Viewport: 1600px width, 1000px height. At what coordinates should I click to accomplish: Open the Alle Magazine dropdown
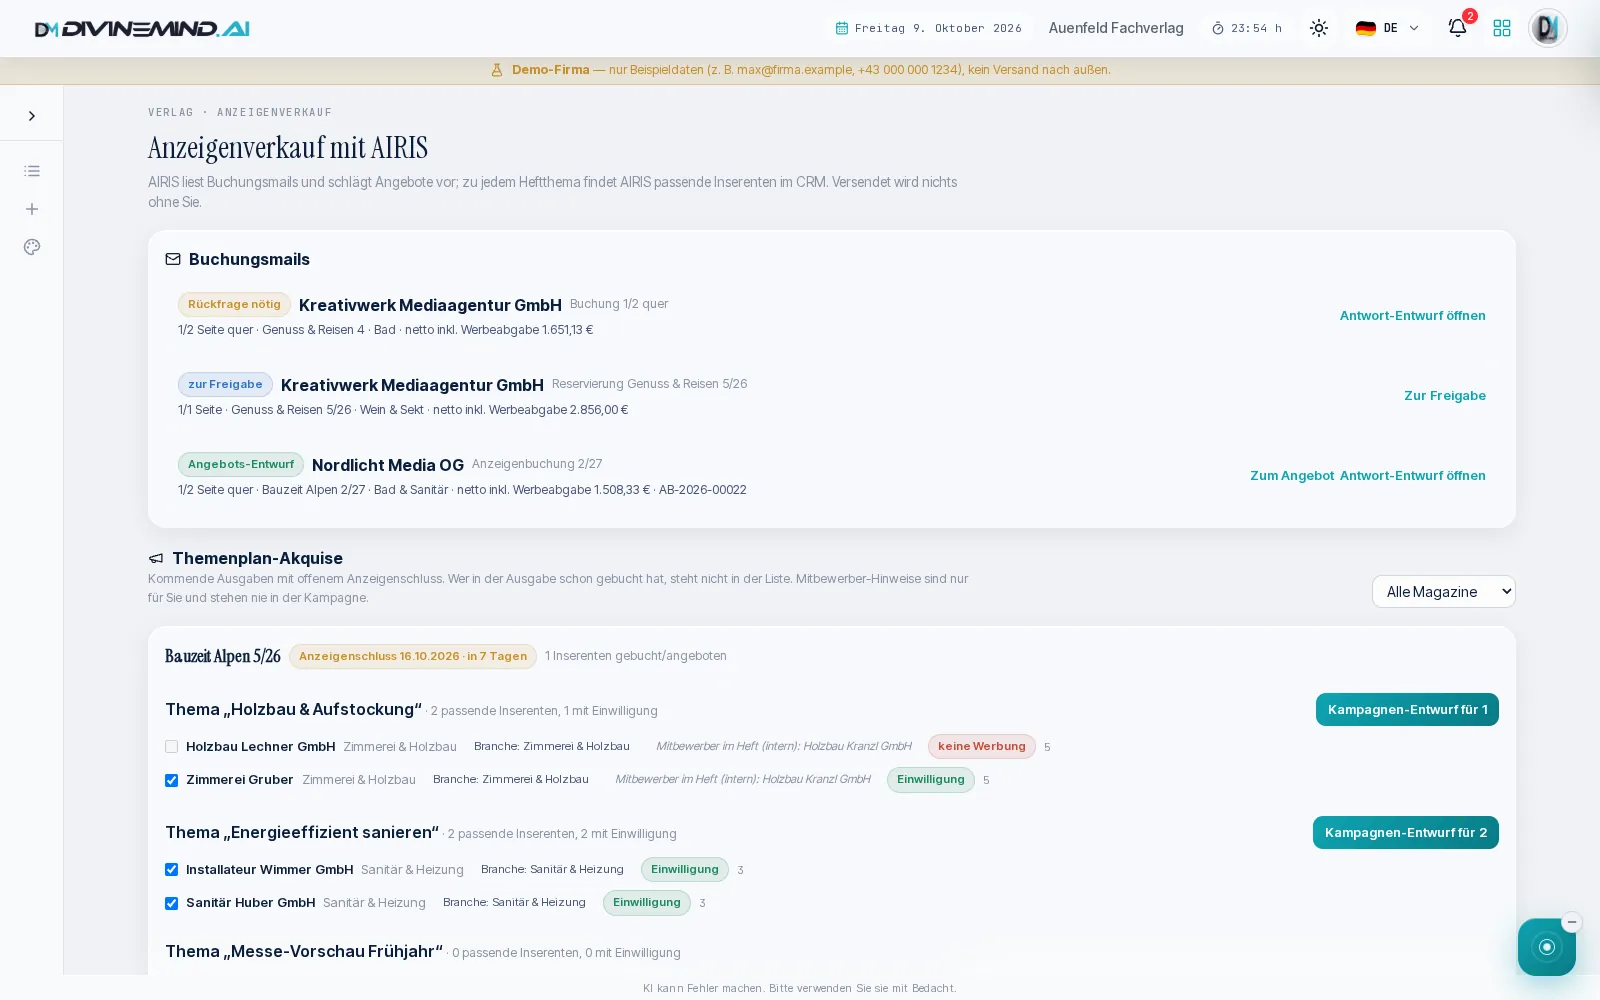[1444, 592]
